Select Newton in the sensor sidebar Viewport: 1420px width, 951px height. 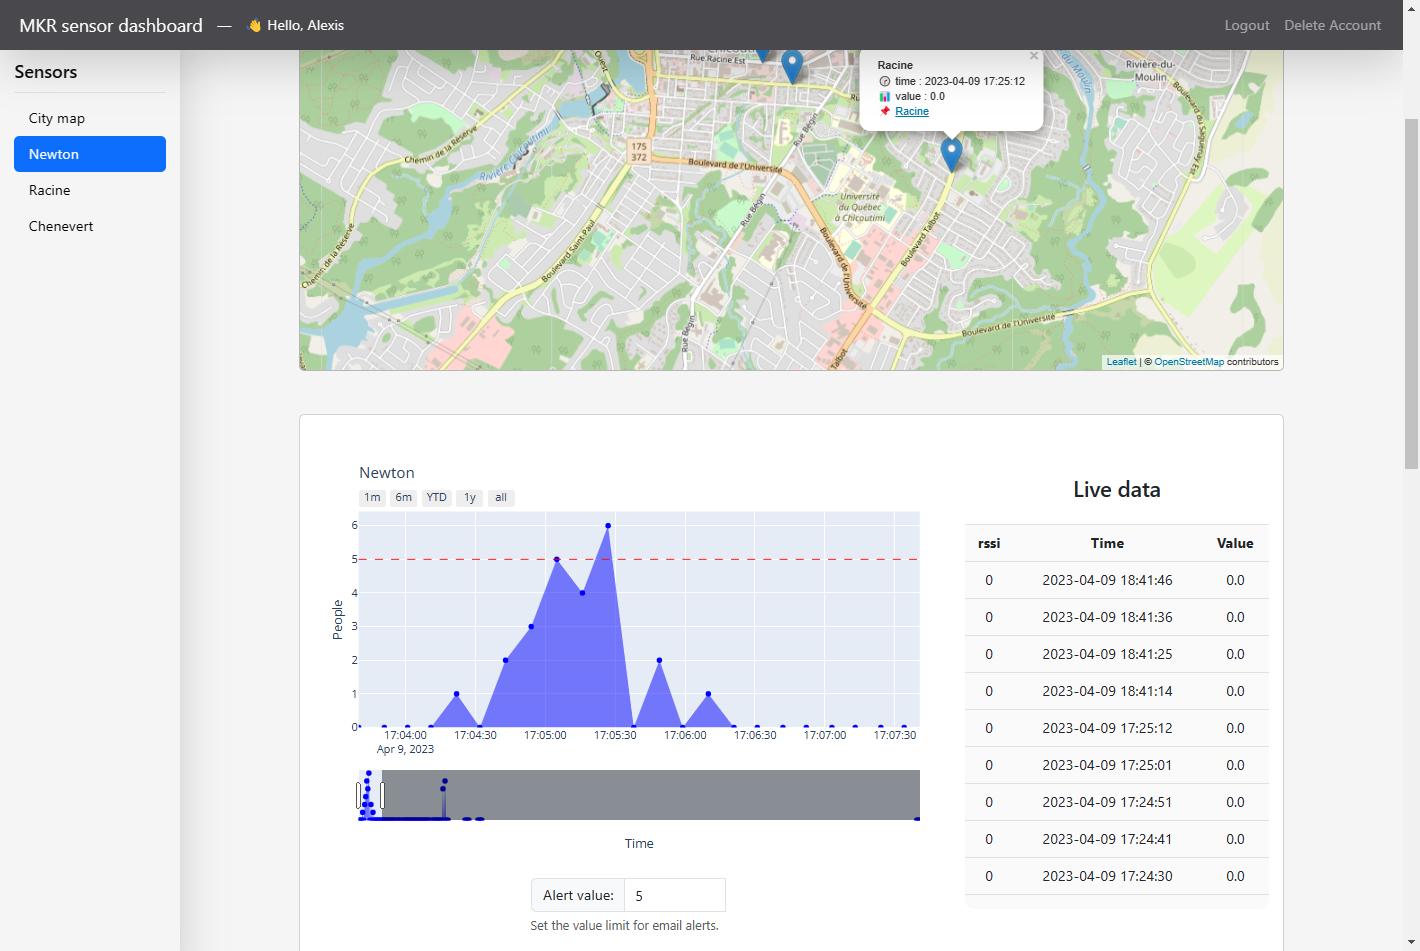(90, 154)
